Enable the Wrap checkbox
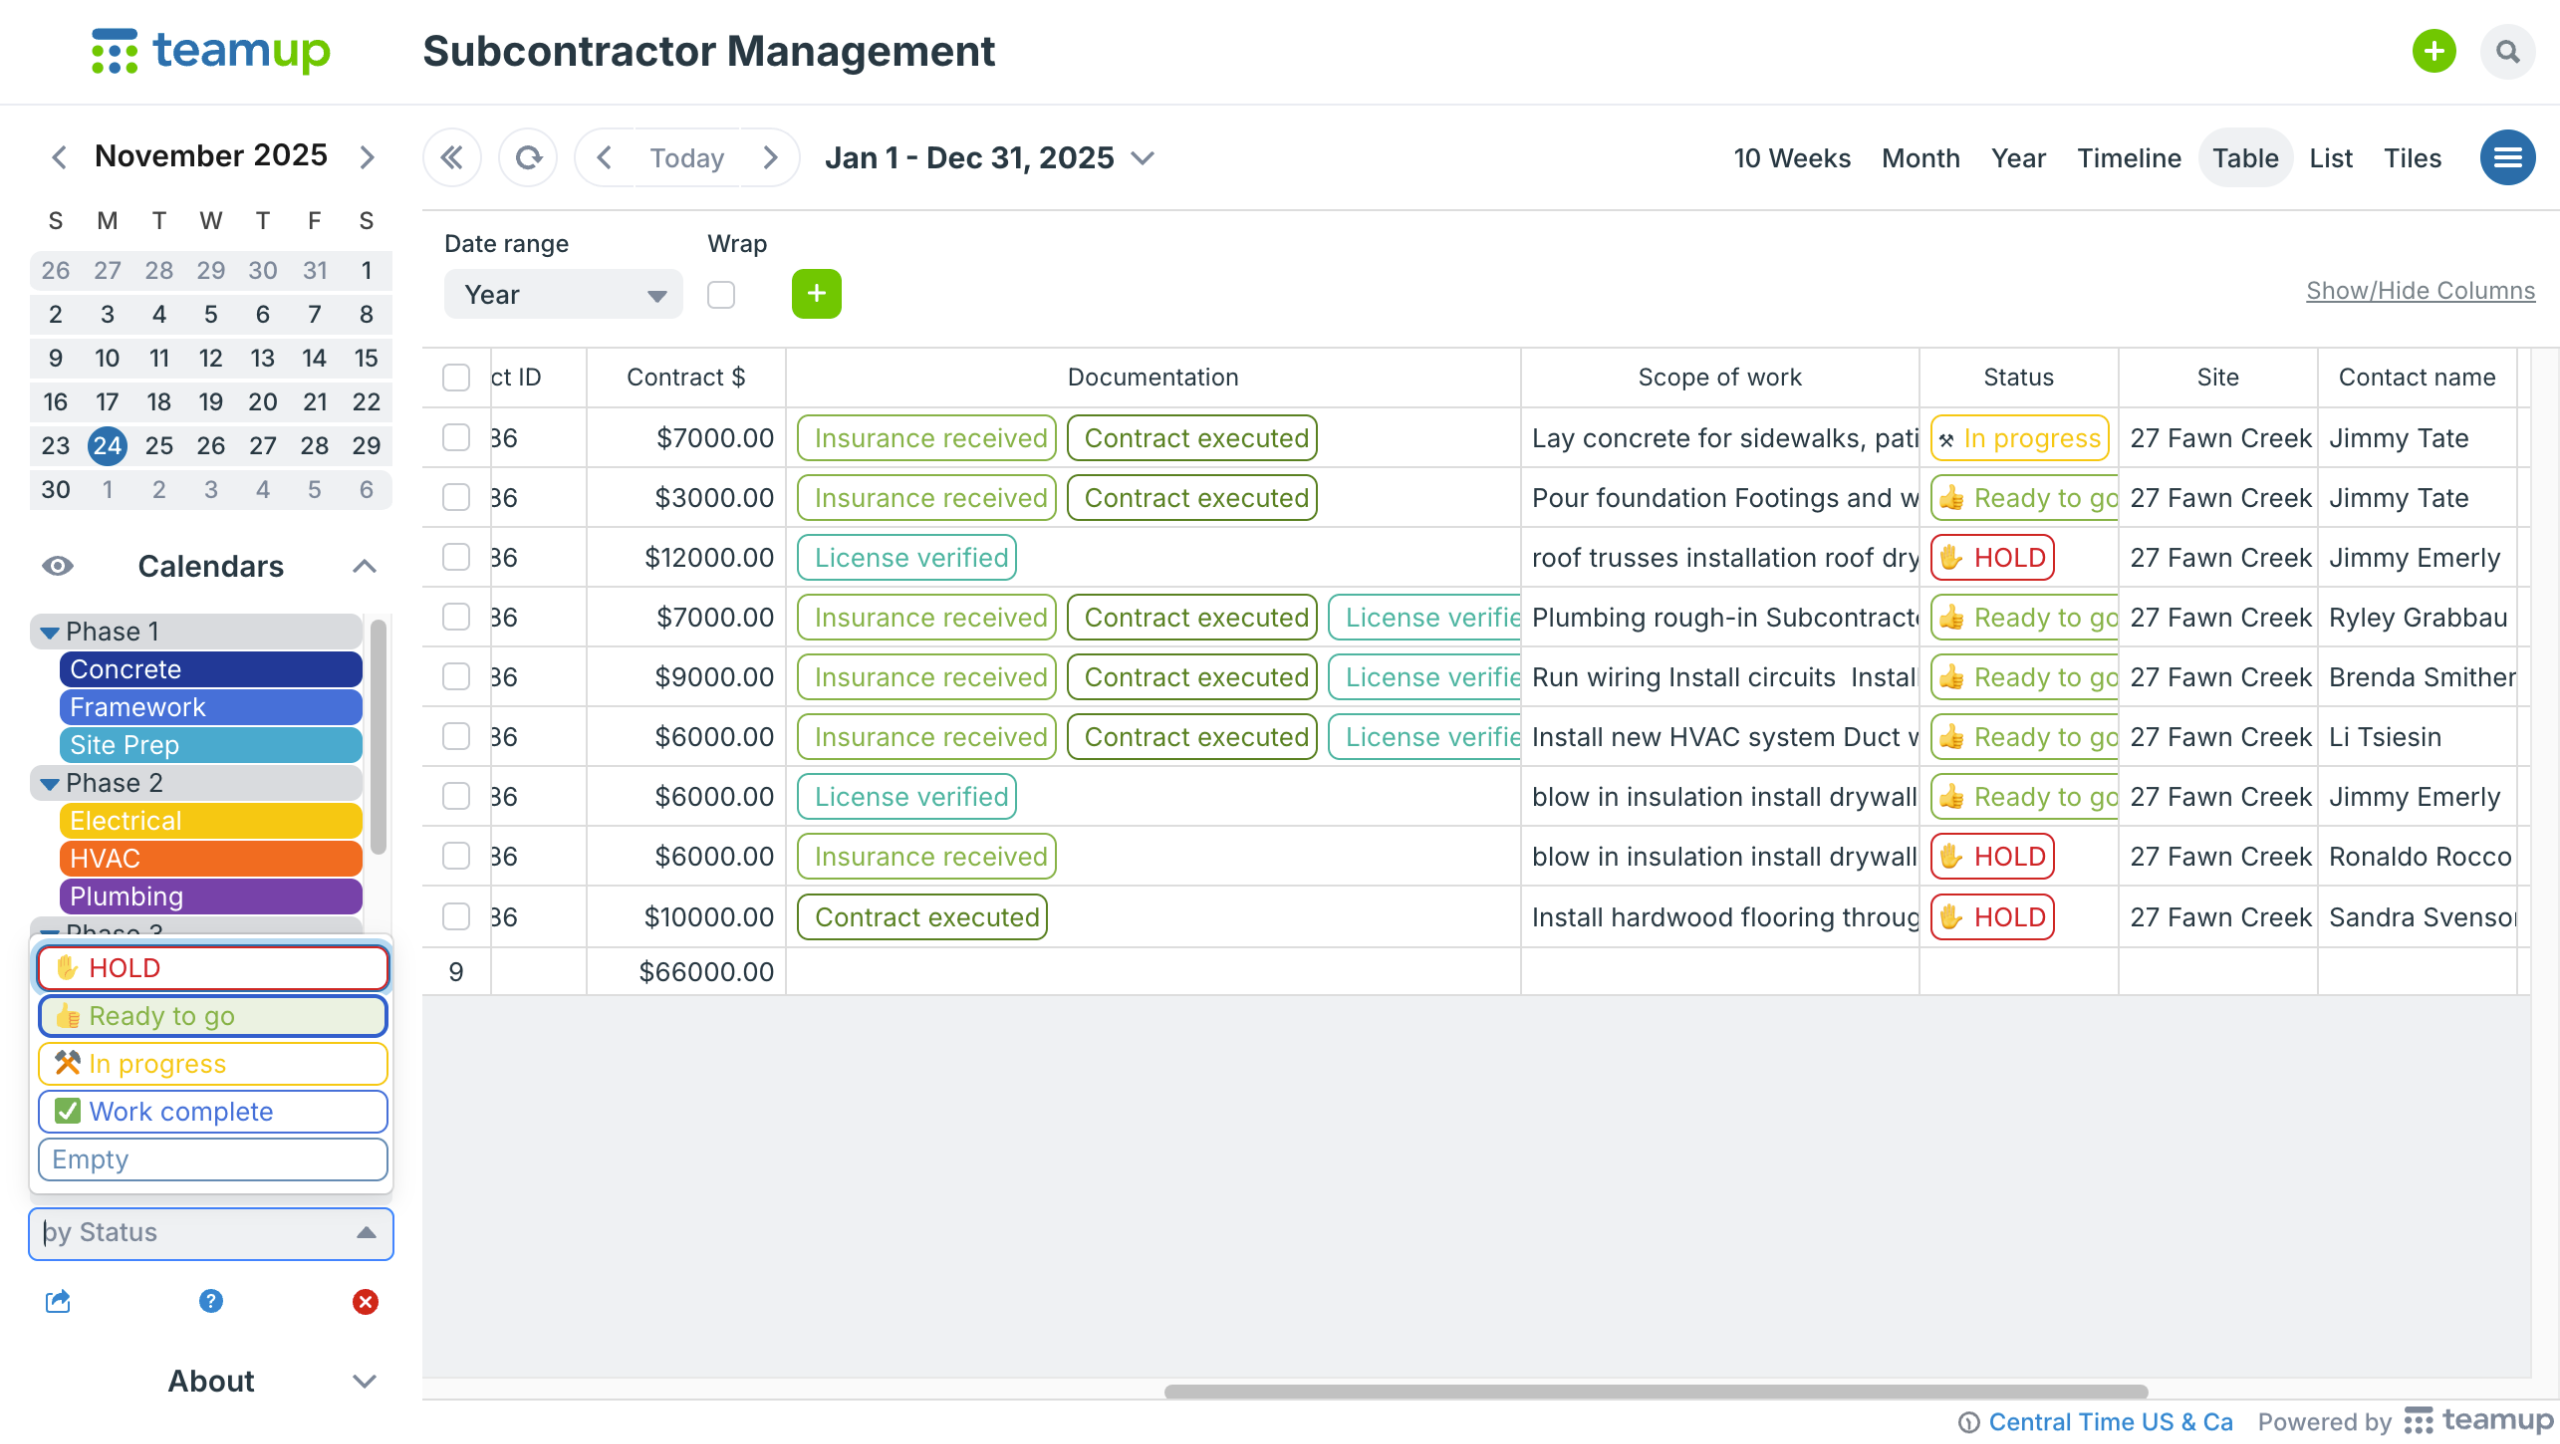 point(721,295)
